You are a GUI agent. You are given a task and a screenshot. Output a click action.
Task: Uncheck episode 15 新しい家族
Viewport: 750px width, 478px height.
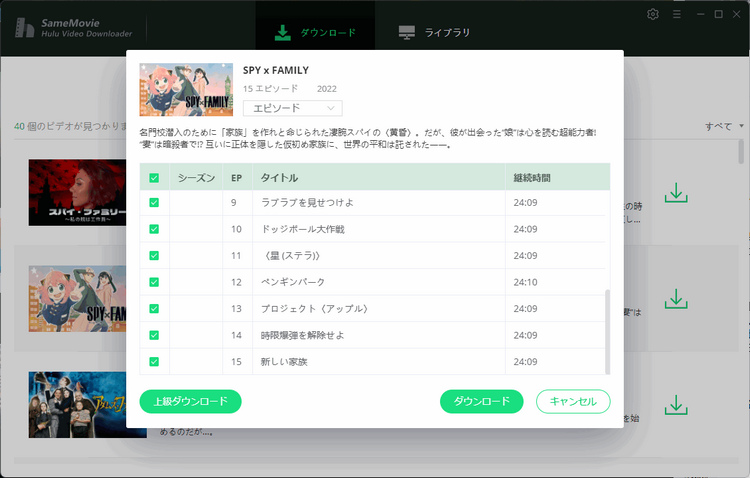[x=154, y=362]
